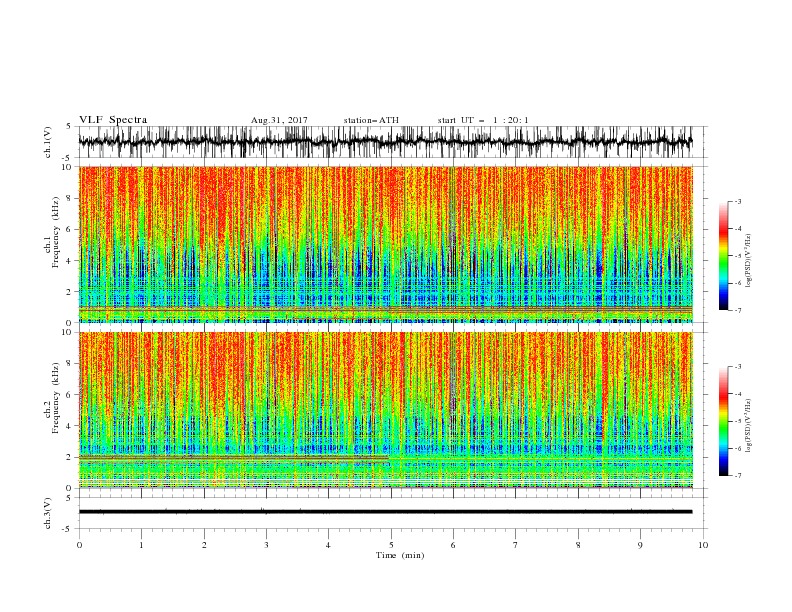This screenshot has height=612, width=792.
Task: Click the "Aug.31, 2017" date label
Action: (279, 120)
